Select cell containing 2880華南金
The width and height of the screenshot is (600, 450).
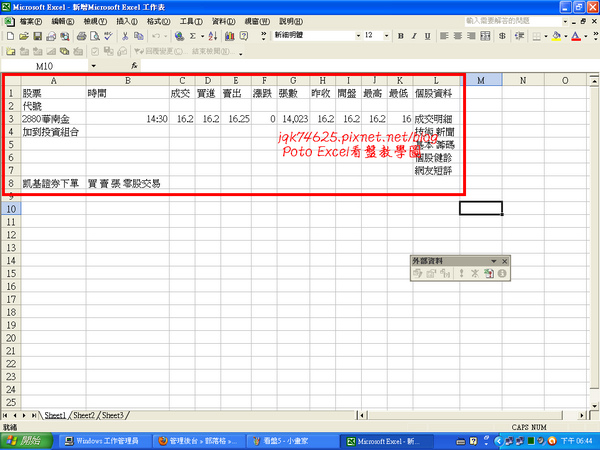(53, 119)
